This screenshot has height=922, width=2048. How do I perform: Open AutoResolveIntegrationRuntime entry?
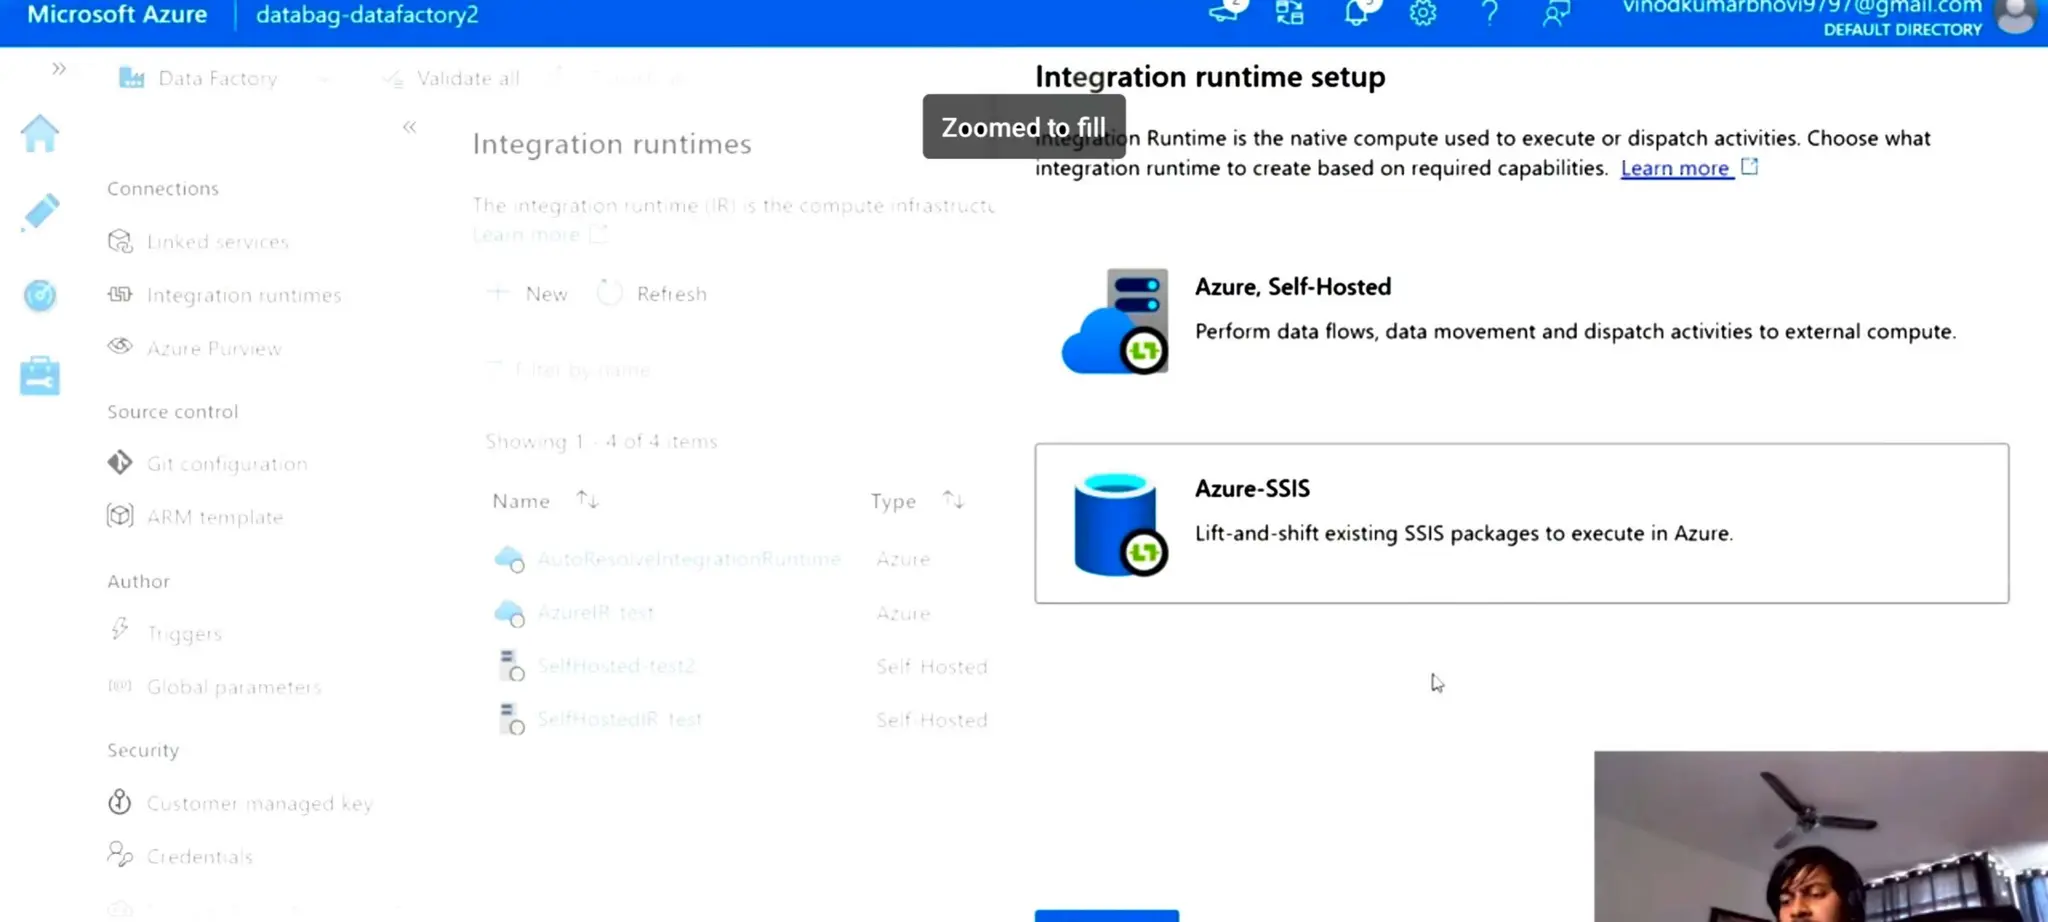689,559
